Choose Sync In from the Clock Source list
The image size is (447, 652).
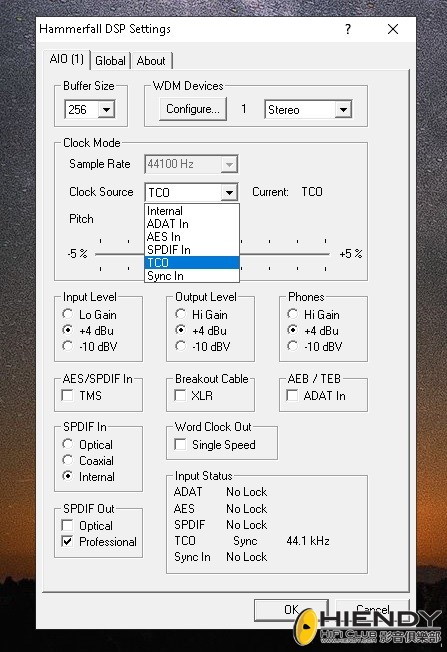click(x=192, y=276)
